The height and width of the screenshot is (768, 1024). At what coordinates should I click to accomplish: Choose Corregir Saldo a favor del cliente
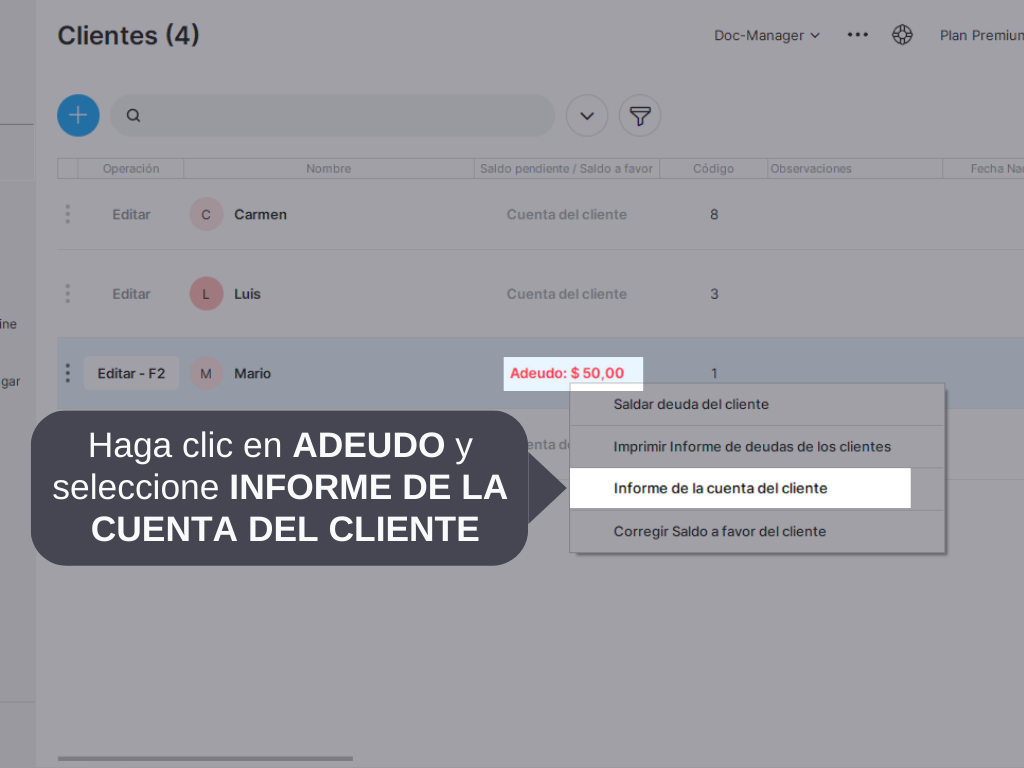coord(719,531)
